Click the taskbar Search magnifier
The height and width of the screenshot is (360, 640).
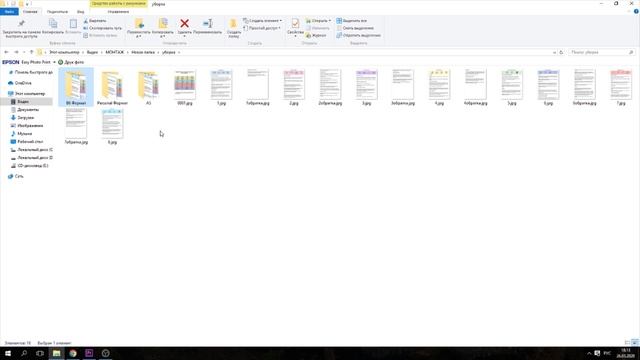click(24, 353)
